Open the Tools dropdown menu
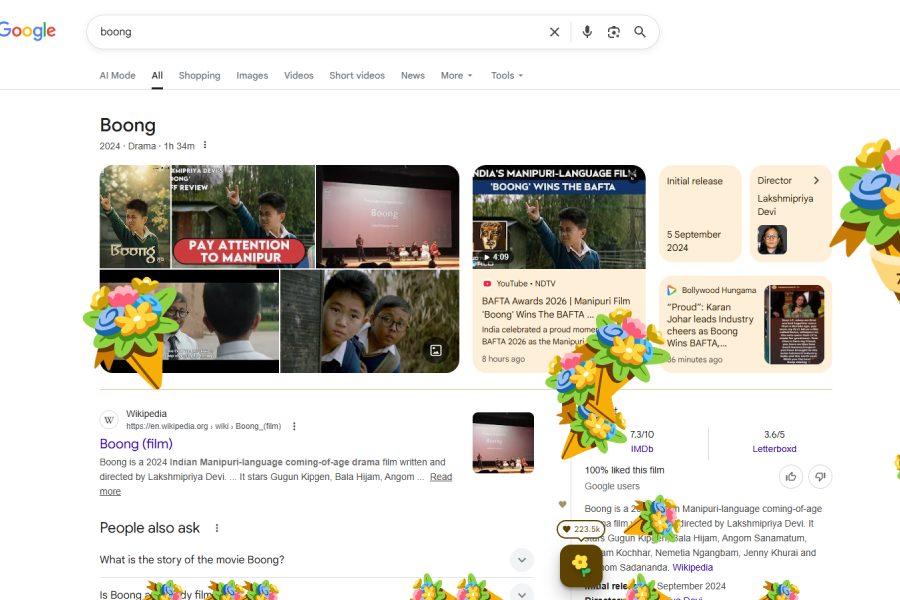Image resolution: width=900 pixels, height=600 pixels. [507, 76]
